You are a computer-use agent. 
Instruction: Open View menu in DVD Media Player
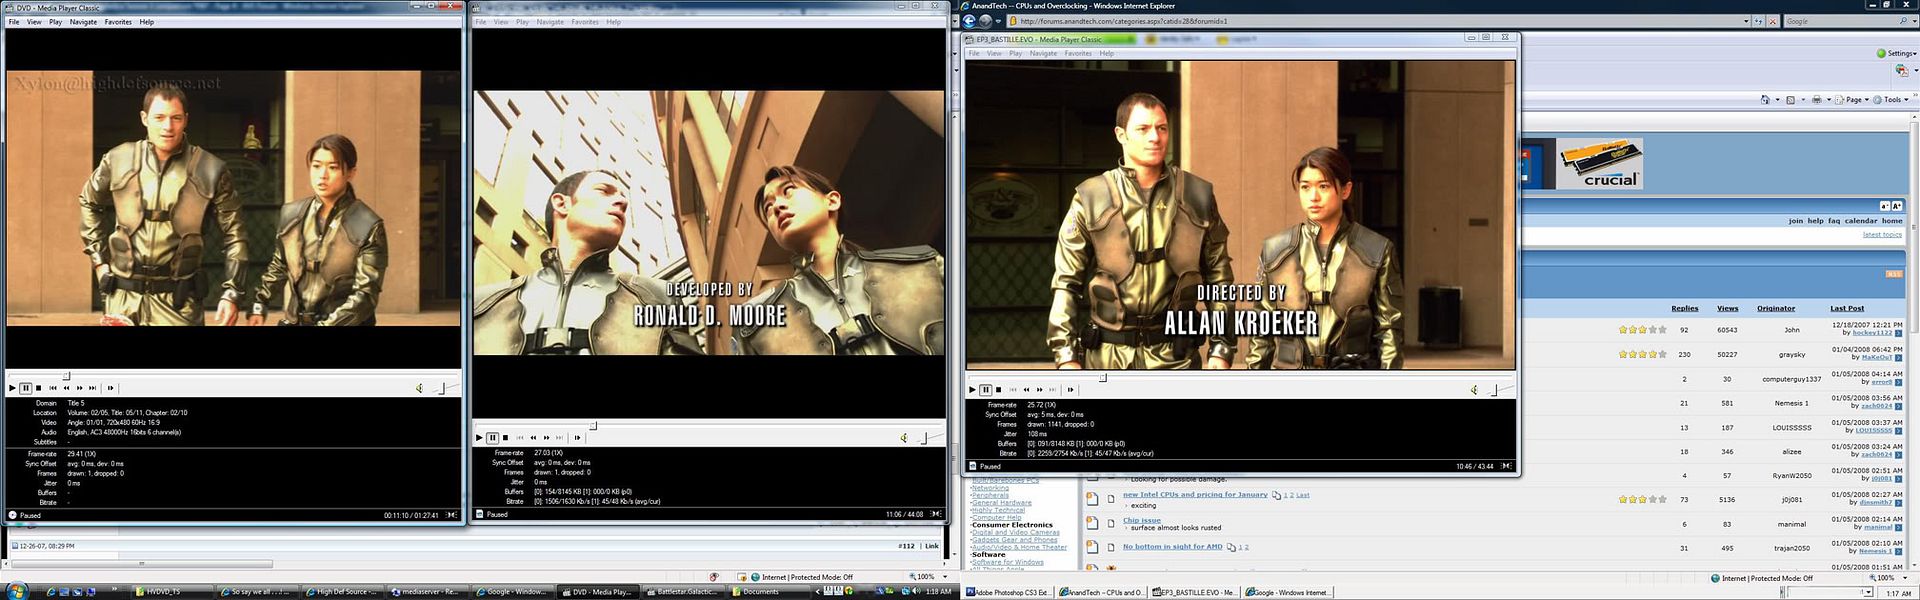pyautogui.click(x=34, y=22)
